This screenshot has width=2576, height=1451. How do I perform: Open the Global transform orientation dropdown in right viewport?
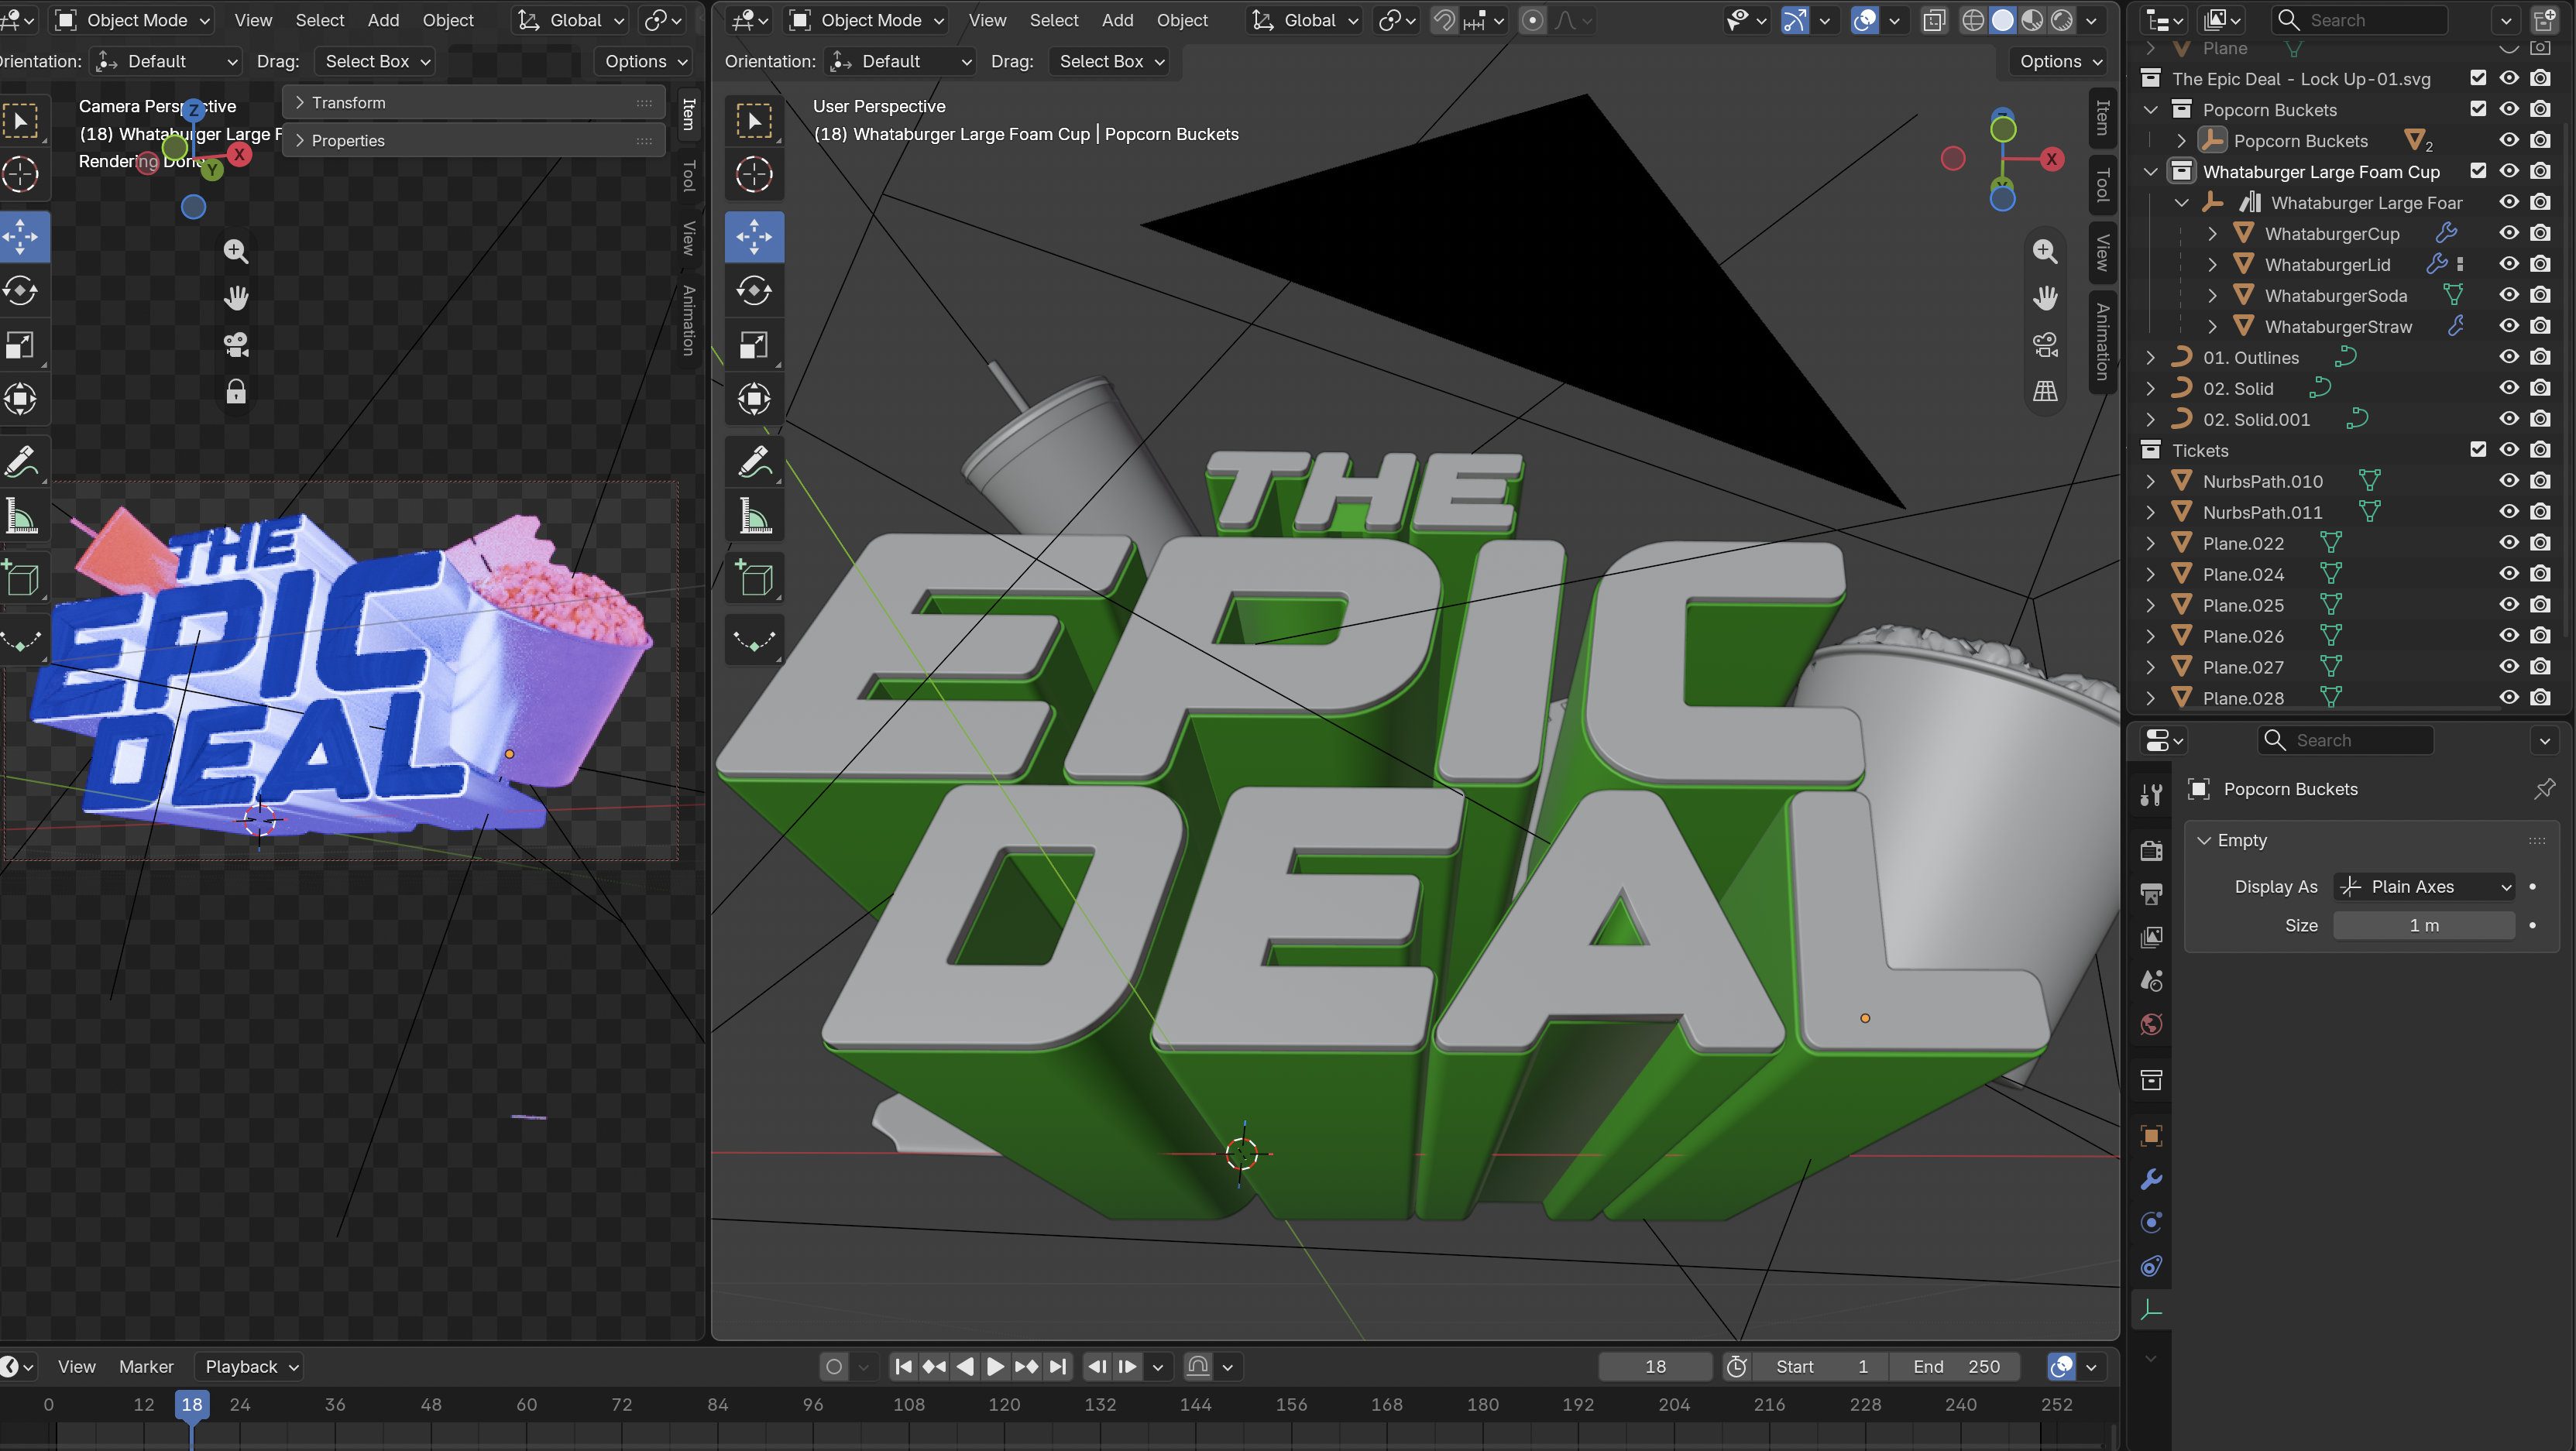click(x=1304, y=20)
